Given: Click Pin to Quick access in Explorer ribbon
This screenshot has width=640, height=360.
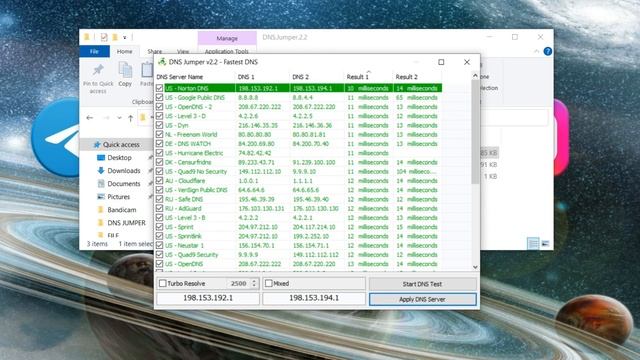Looking at the screenshot, I should [98, 78].
